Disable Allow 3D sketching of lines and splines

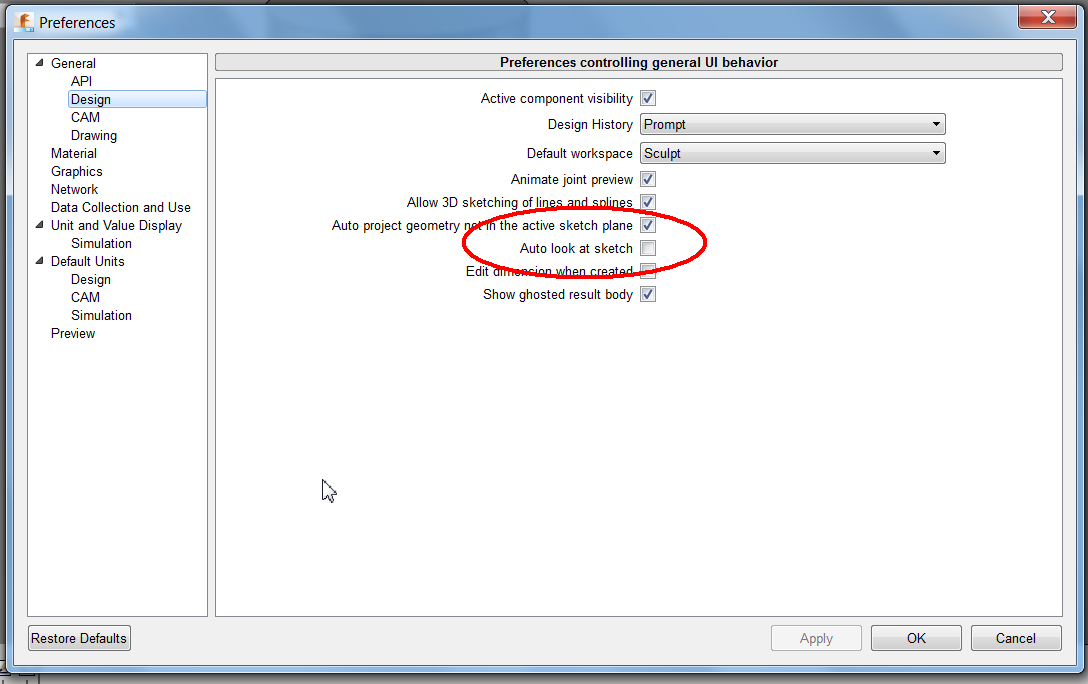[x=647, y=201]
